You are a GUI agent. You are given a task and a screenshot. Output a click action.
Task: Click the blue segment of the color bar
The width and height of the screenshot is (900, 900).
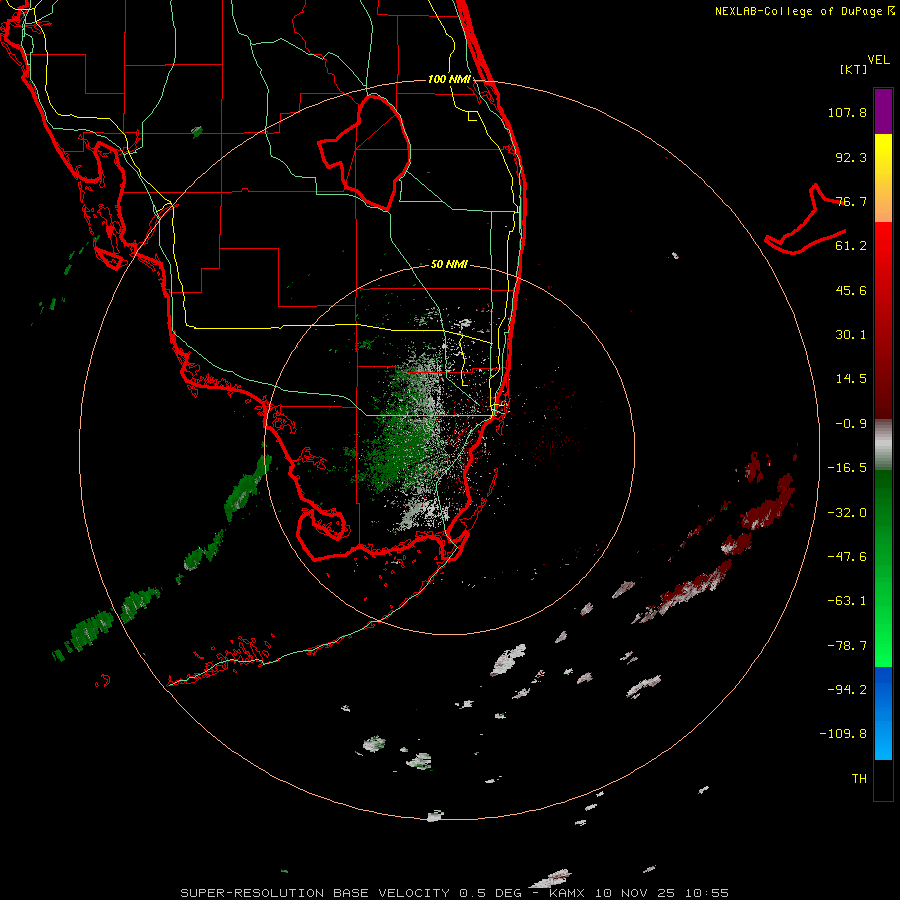click(x=883, y=713)
